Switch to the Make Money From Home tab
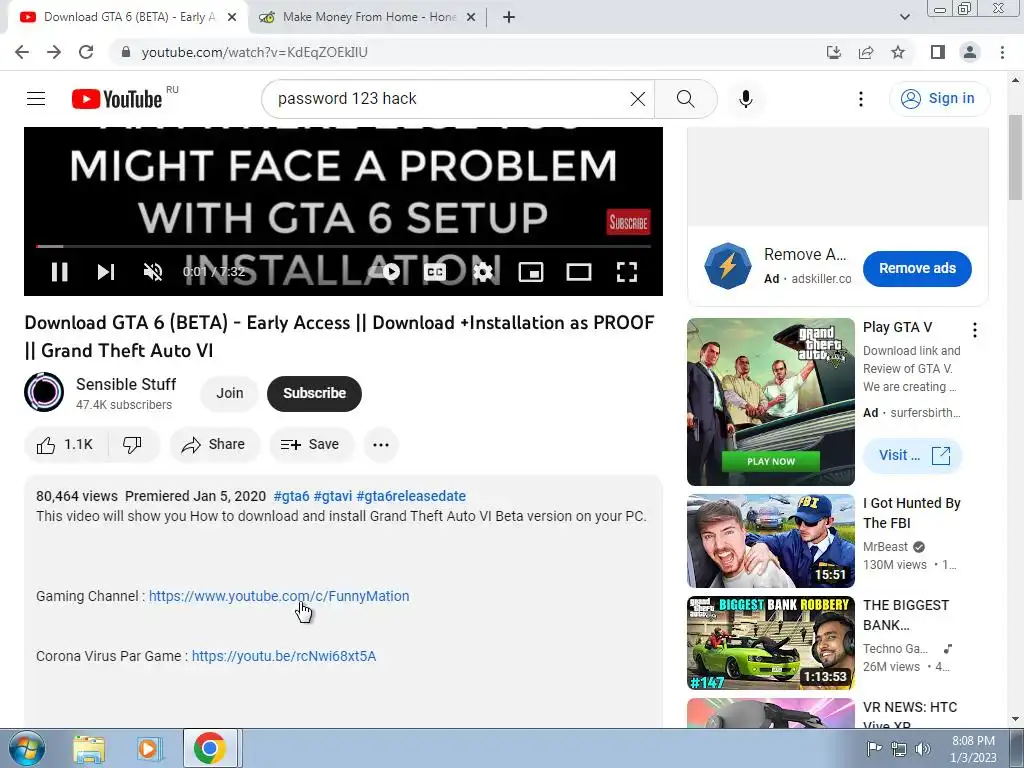This screenshot has width=1024, height=768. [x=369, y=17]
